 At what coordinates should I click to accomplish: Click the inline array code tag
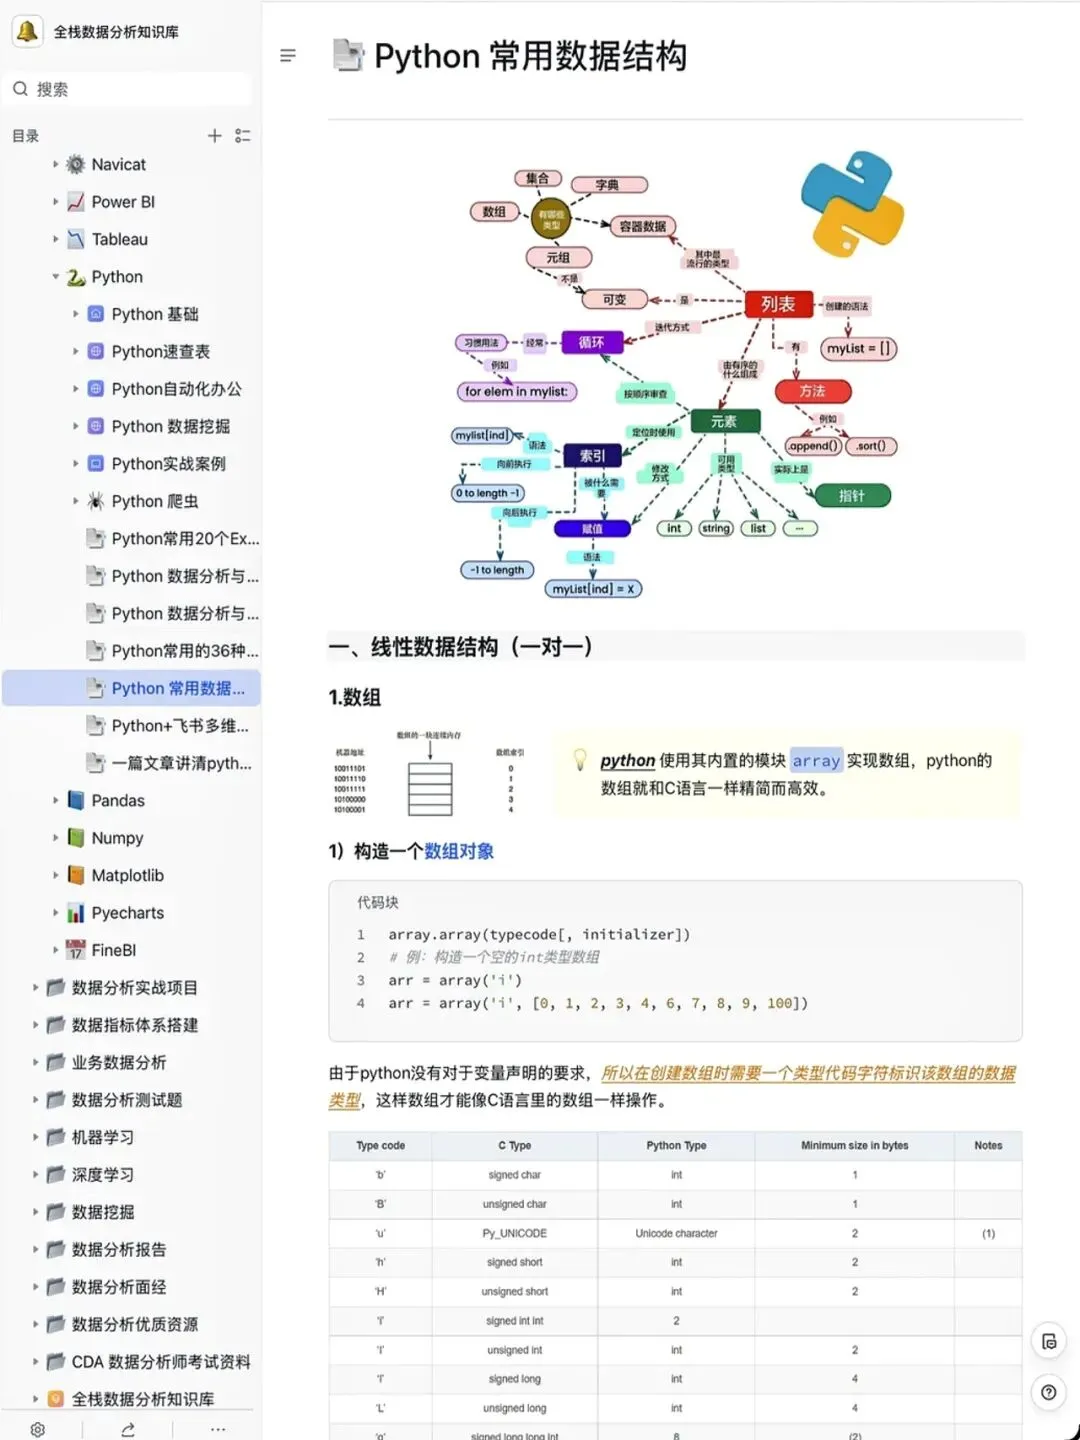pos(816,761)
